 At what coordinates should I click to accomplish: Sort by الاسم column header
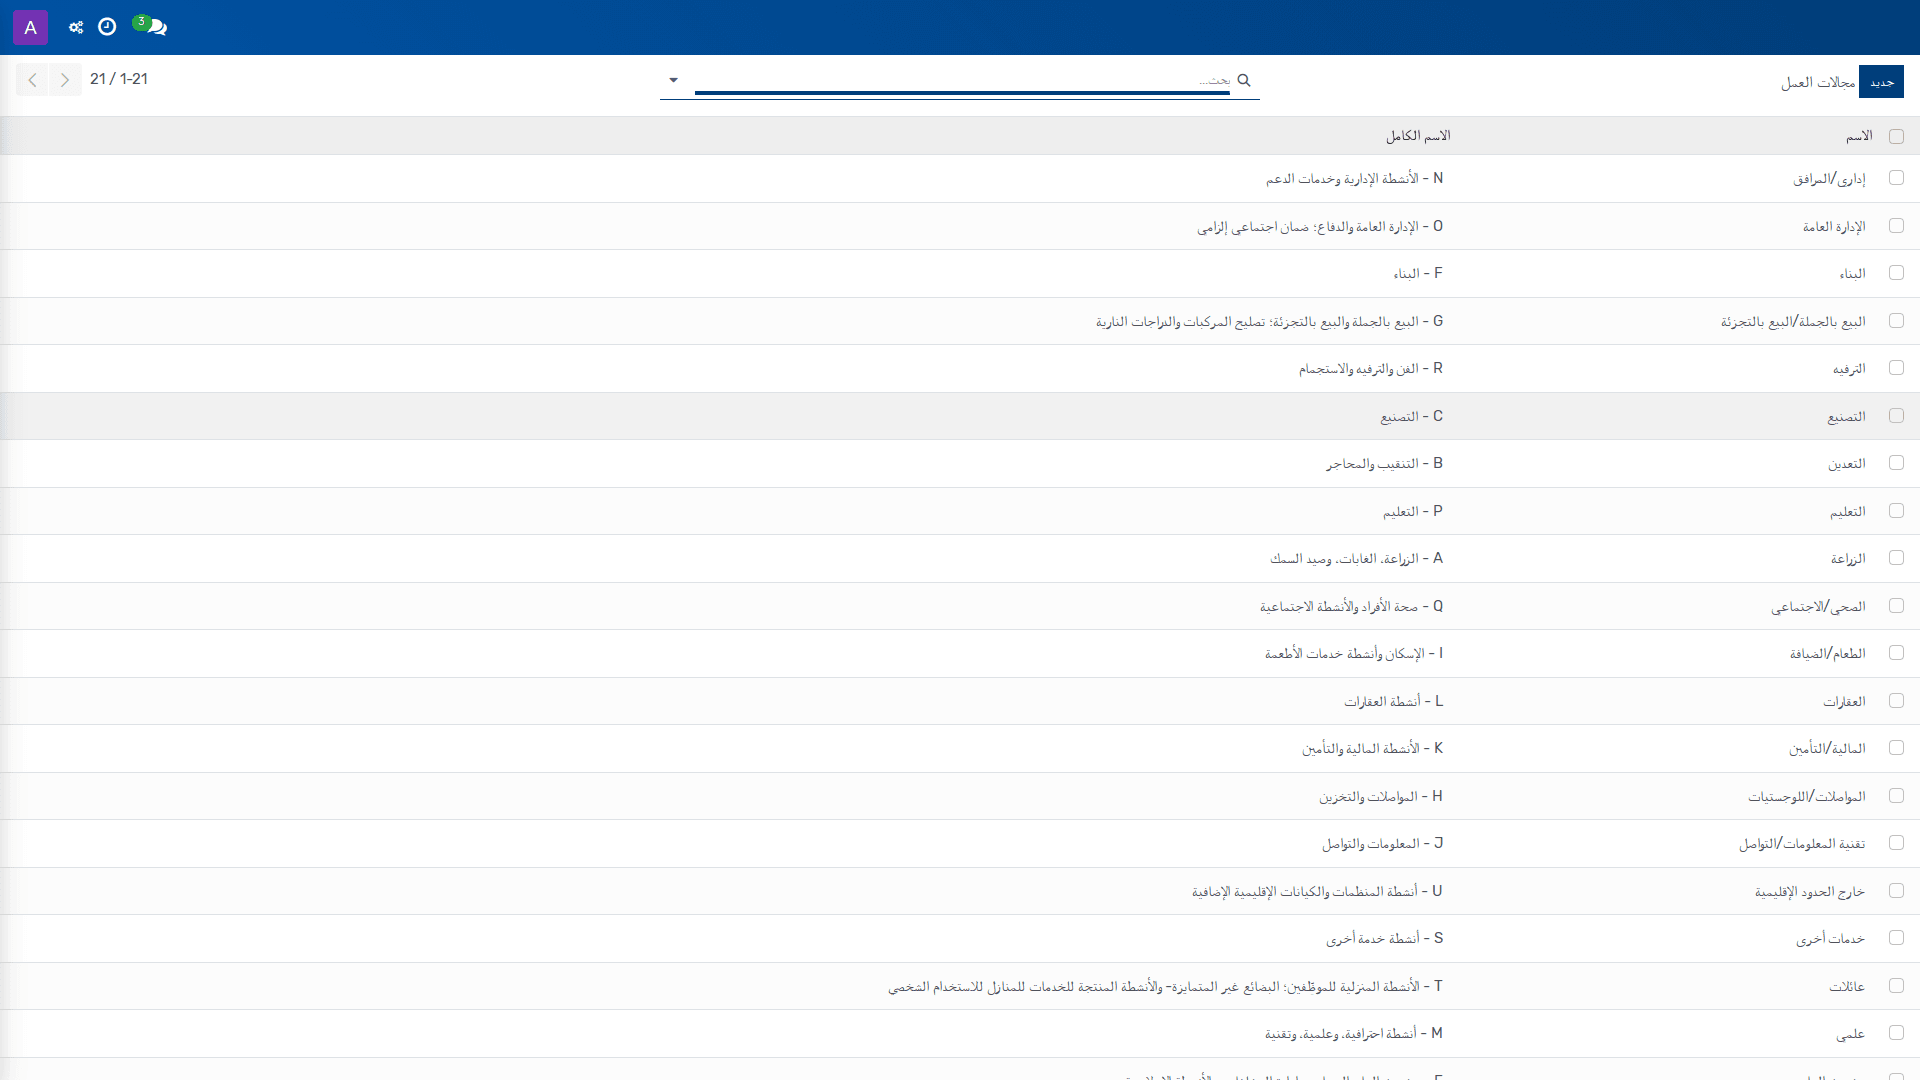click(1859, 136)
